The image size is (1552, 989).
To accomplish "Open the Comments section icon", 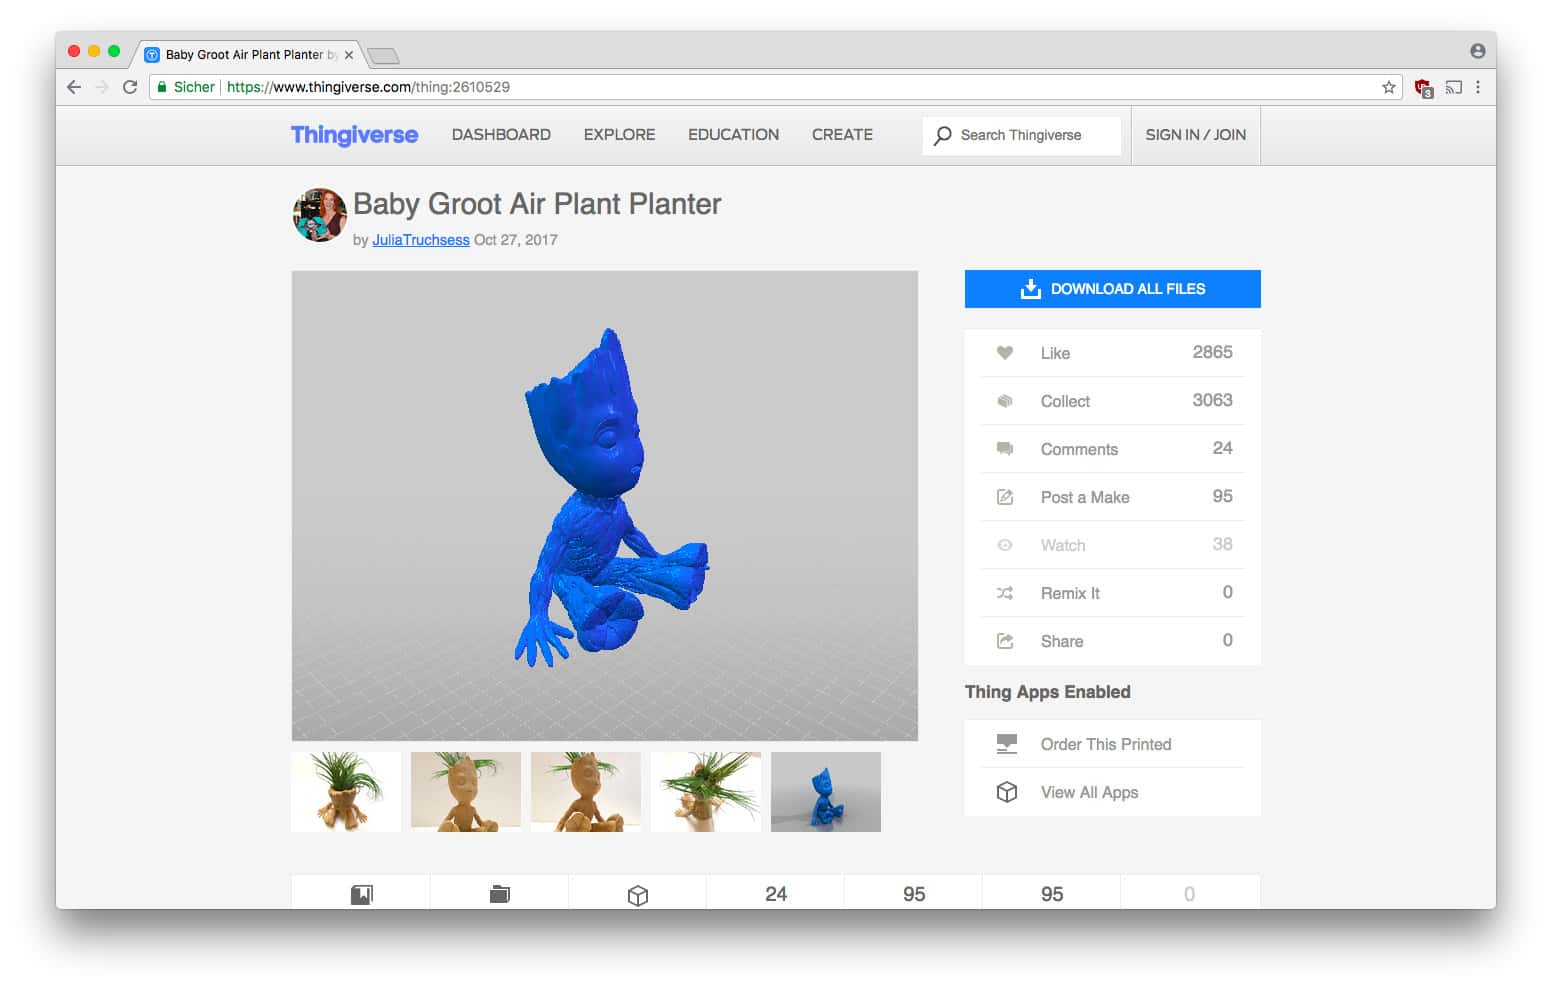I will pos(1005,449).
